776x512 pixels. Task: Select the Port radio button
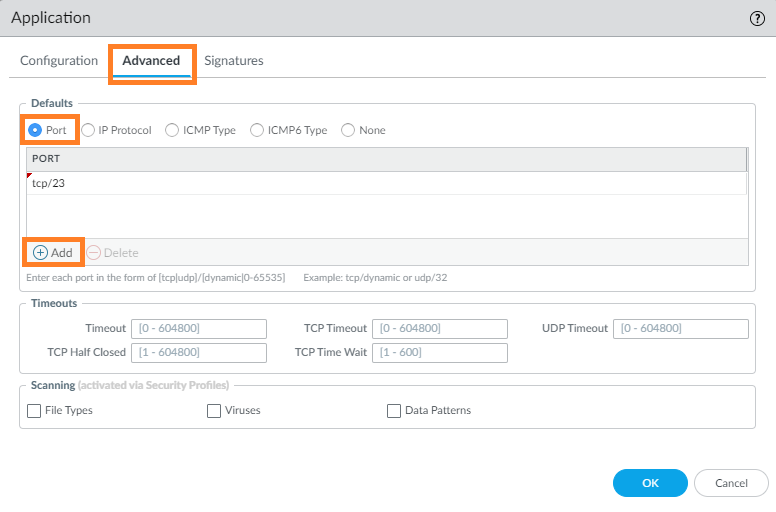point(35,130)
